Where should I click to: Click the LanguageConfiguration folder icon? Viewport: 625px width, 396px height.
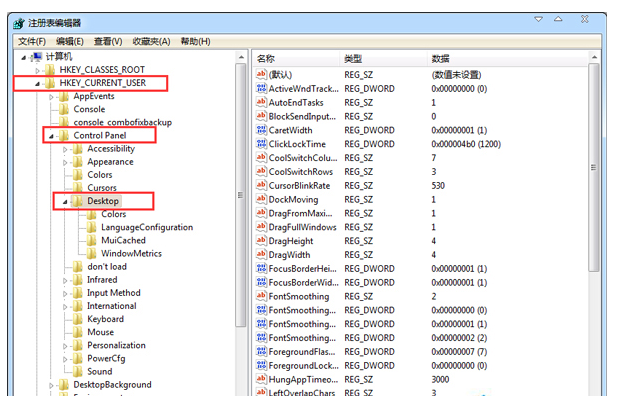tap(92, 227)
